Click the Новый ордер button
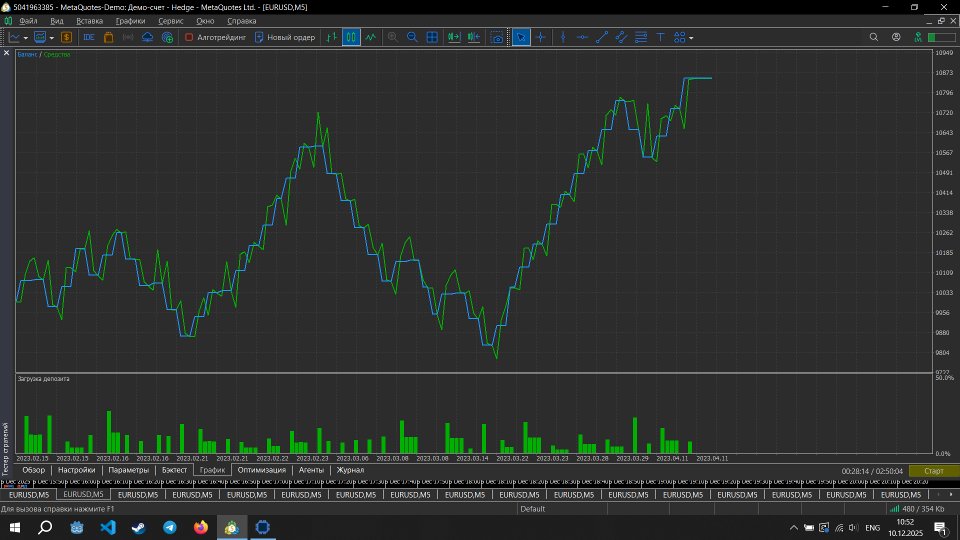The width and height of the screenshot is (960, 540). pos(285,37)
